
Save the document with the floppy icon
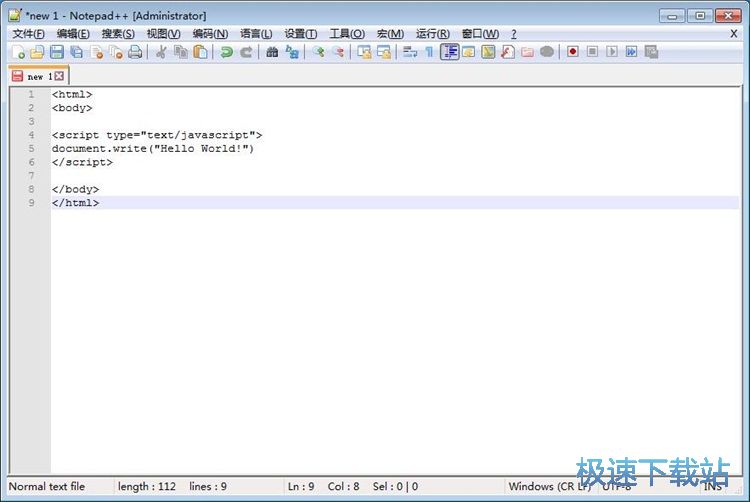tap(57, 52)
